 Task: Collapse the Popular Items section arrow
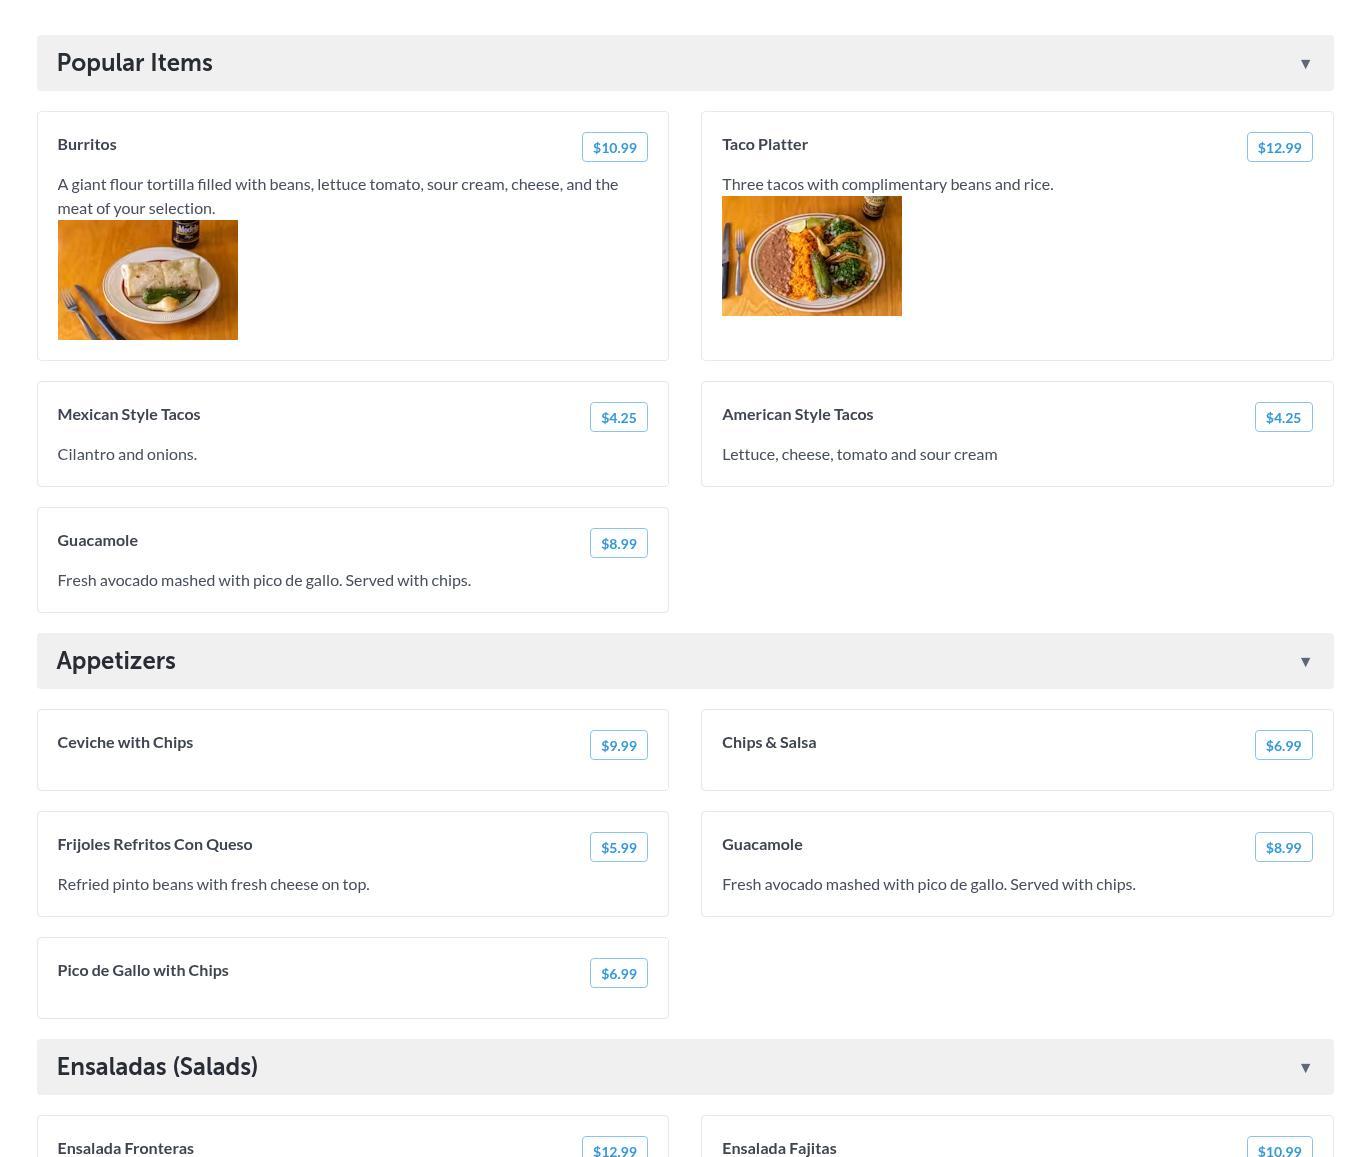click(x=1305, y=64)
